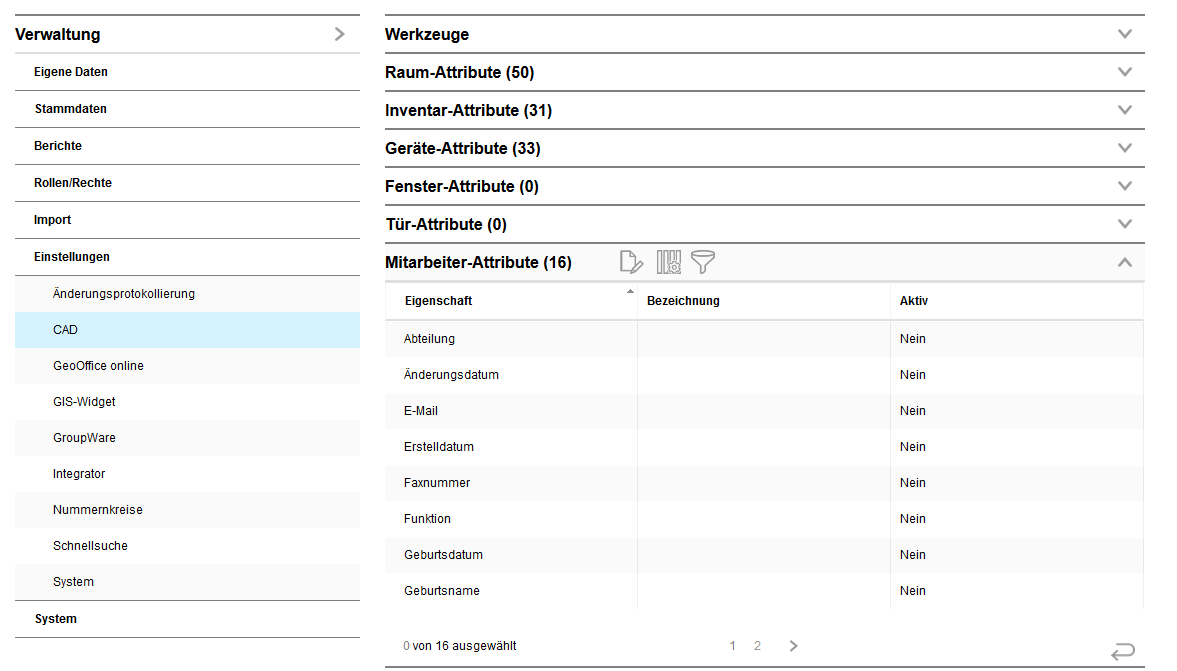Go to next page with arrow

pos(794,646)
